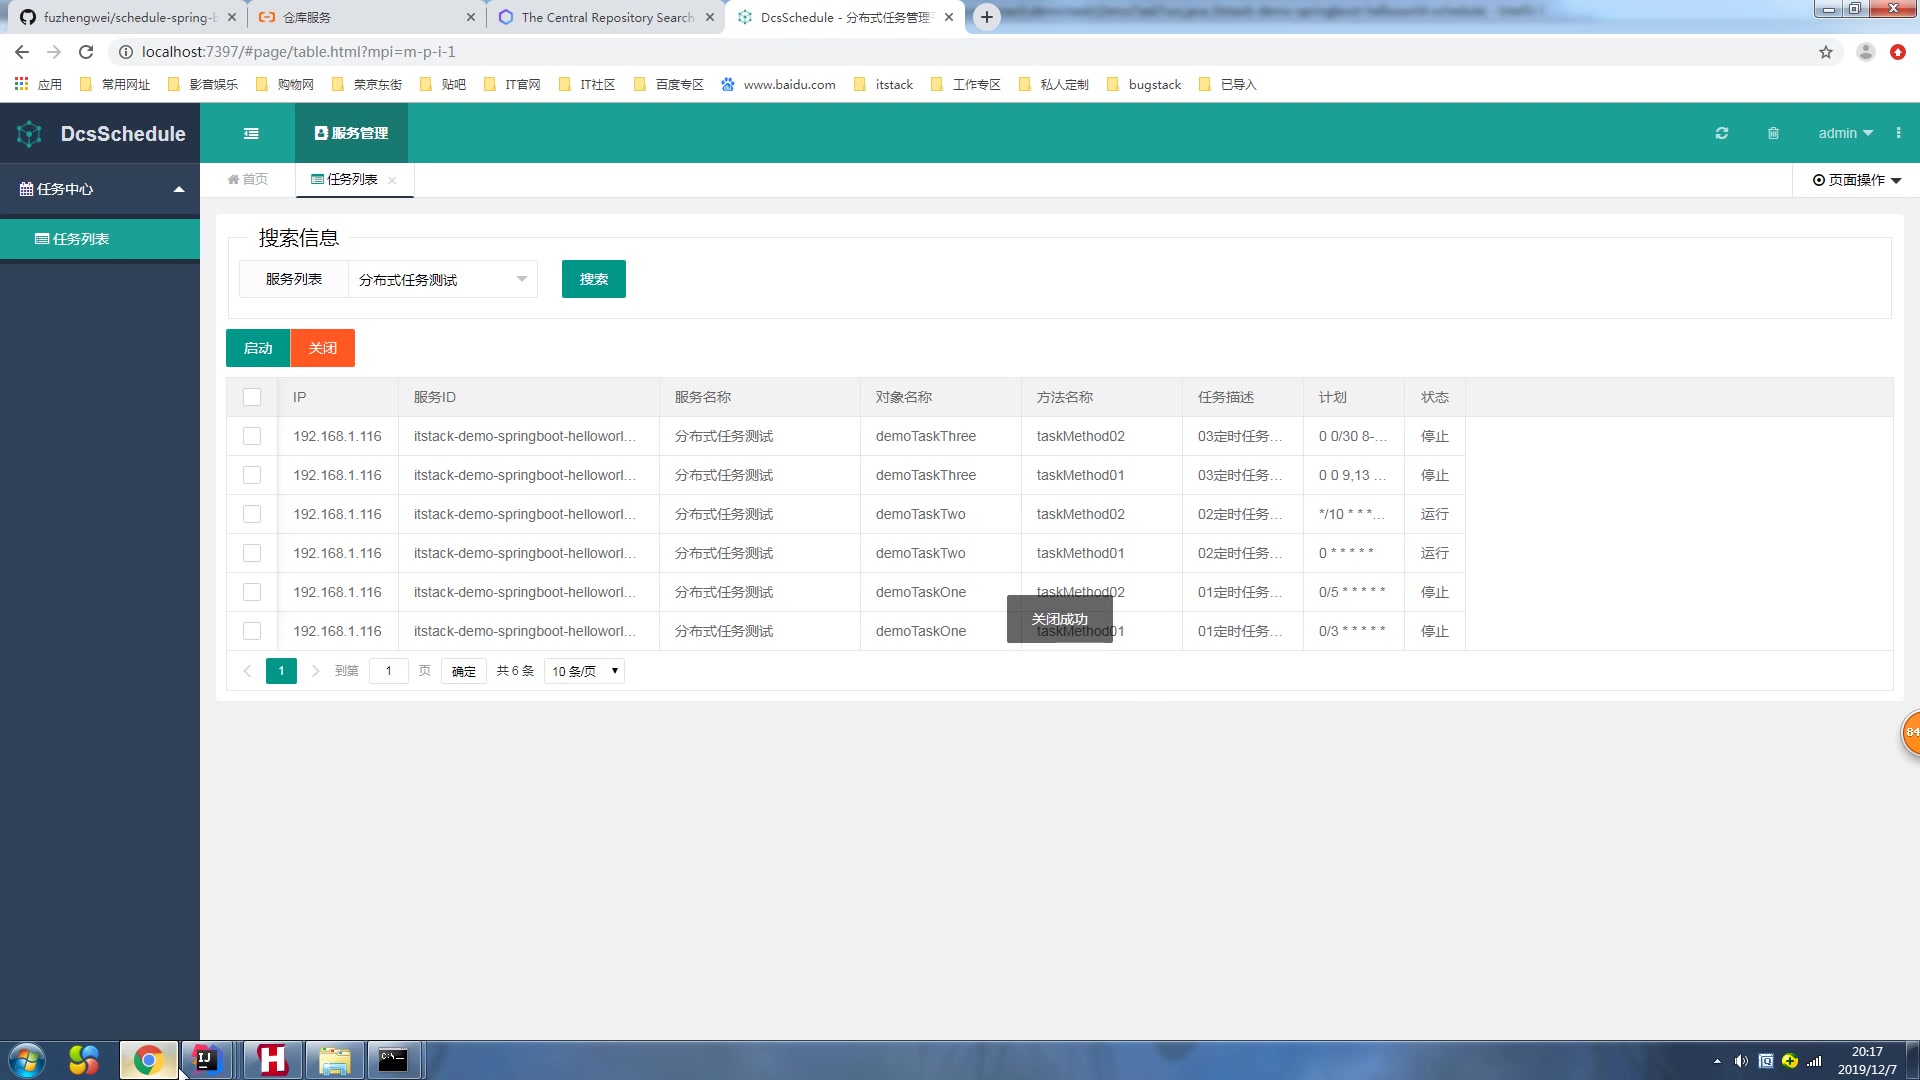Check the demoTaskThree taskMethod02 row checkbox
Image resolution: width=1920 pixels, height=1080 pixels.
click(252, 436)
